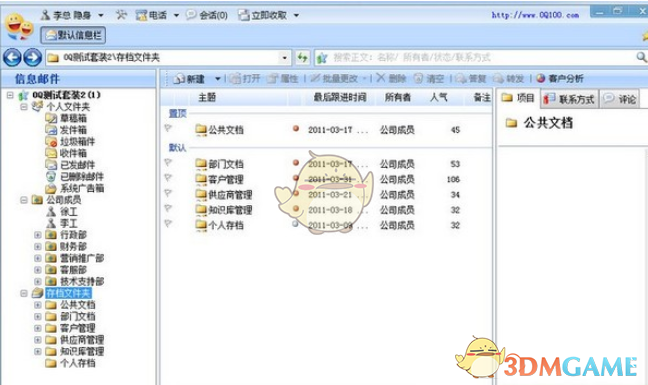
Task: Sort by 最后跟进时间 column header
Action: [340, 97]
